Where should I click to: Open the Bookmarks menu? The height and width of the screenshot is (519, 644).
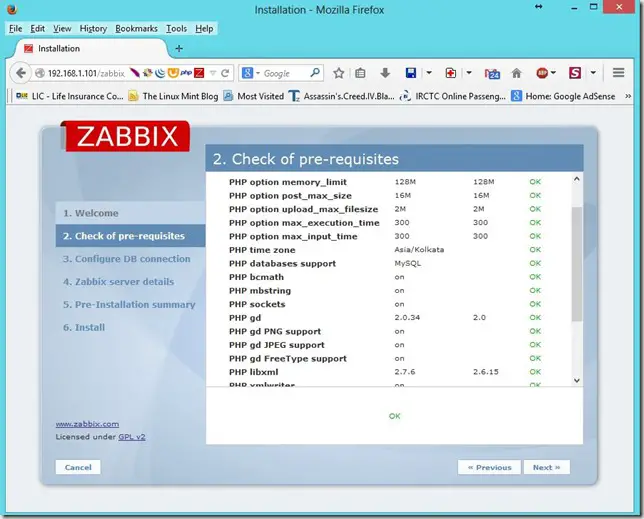(x=136, y=29)
